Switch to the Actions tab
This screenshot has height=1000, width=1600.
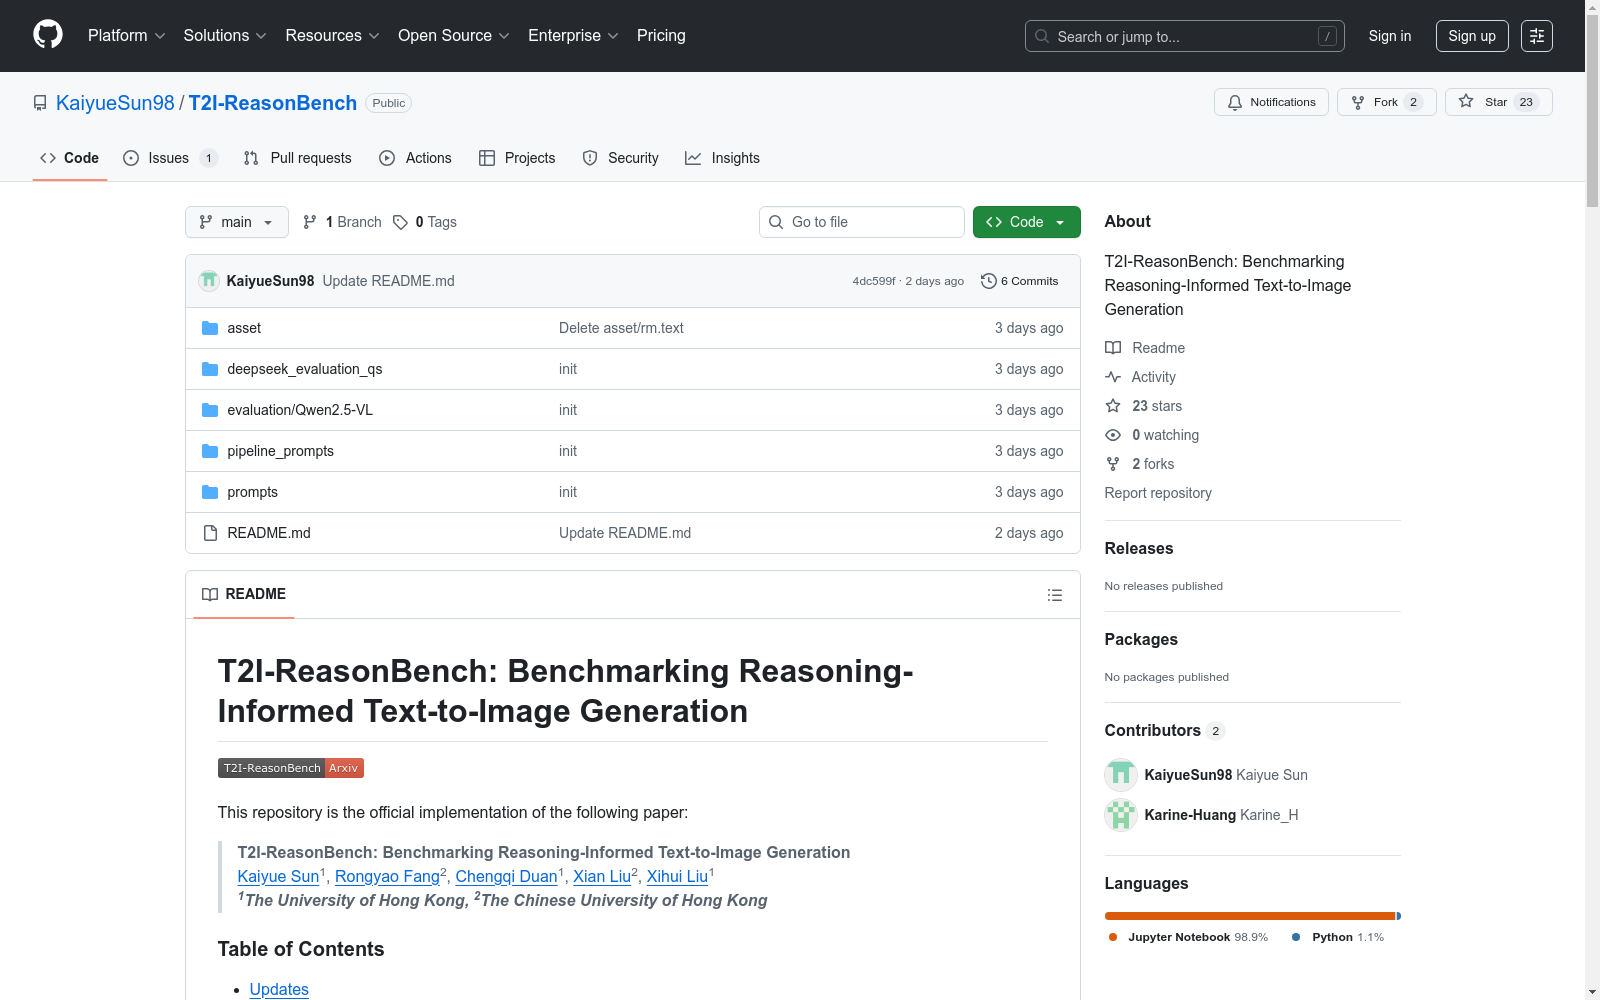pyautogui.click(x=416, y=158)
